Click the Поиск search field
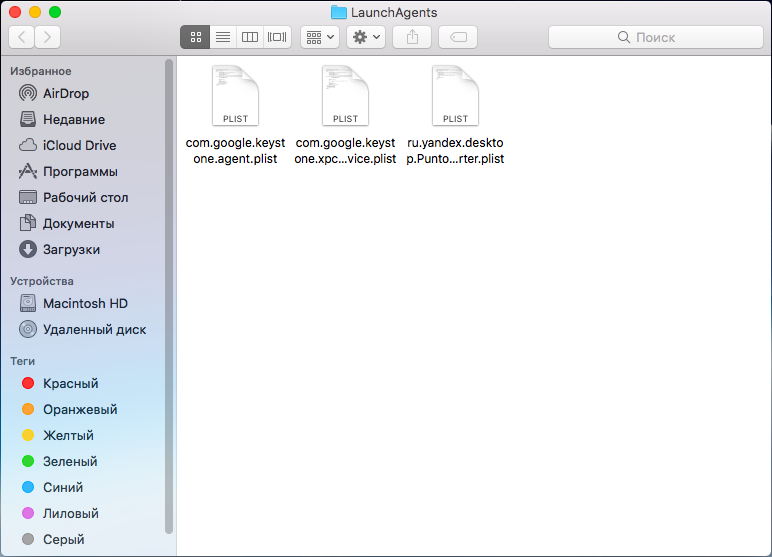 656,37
